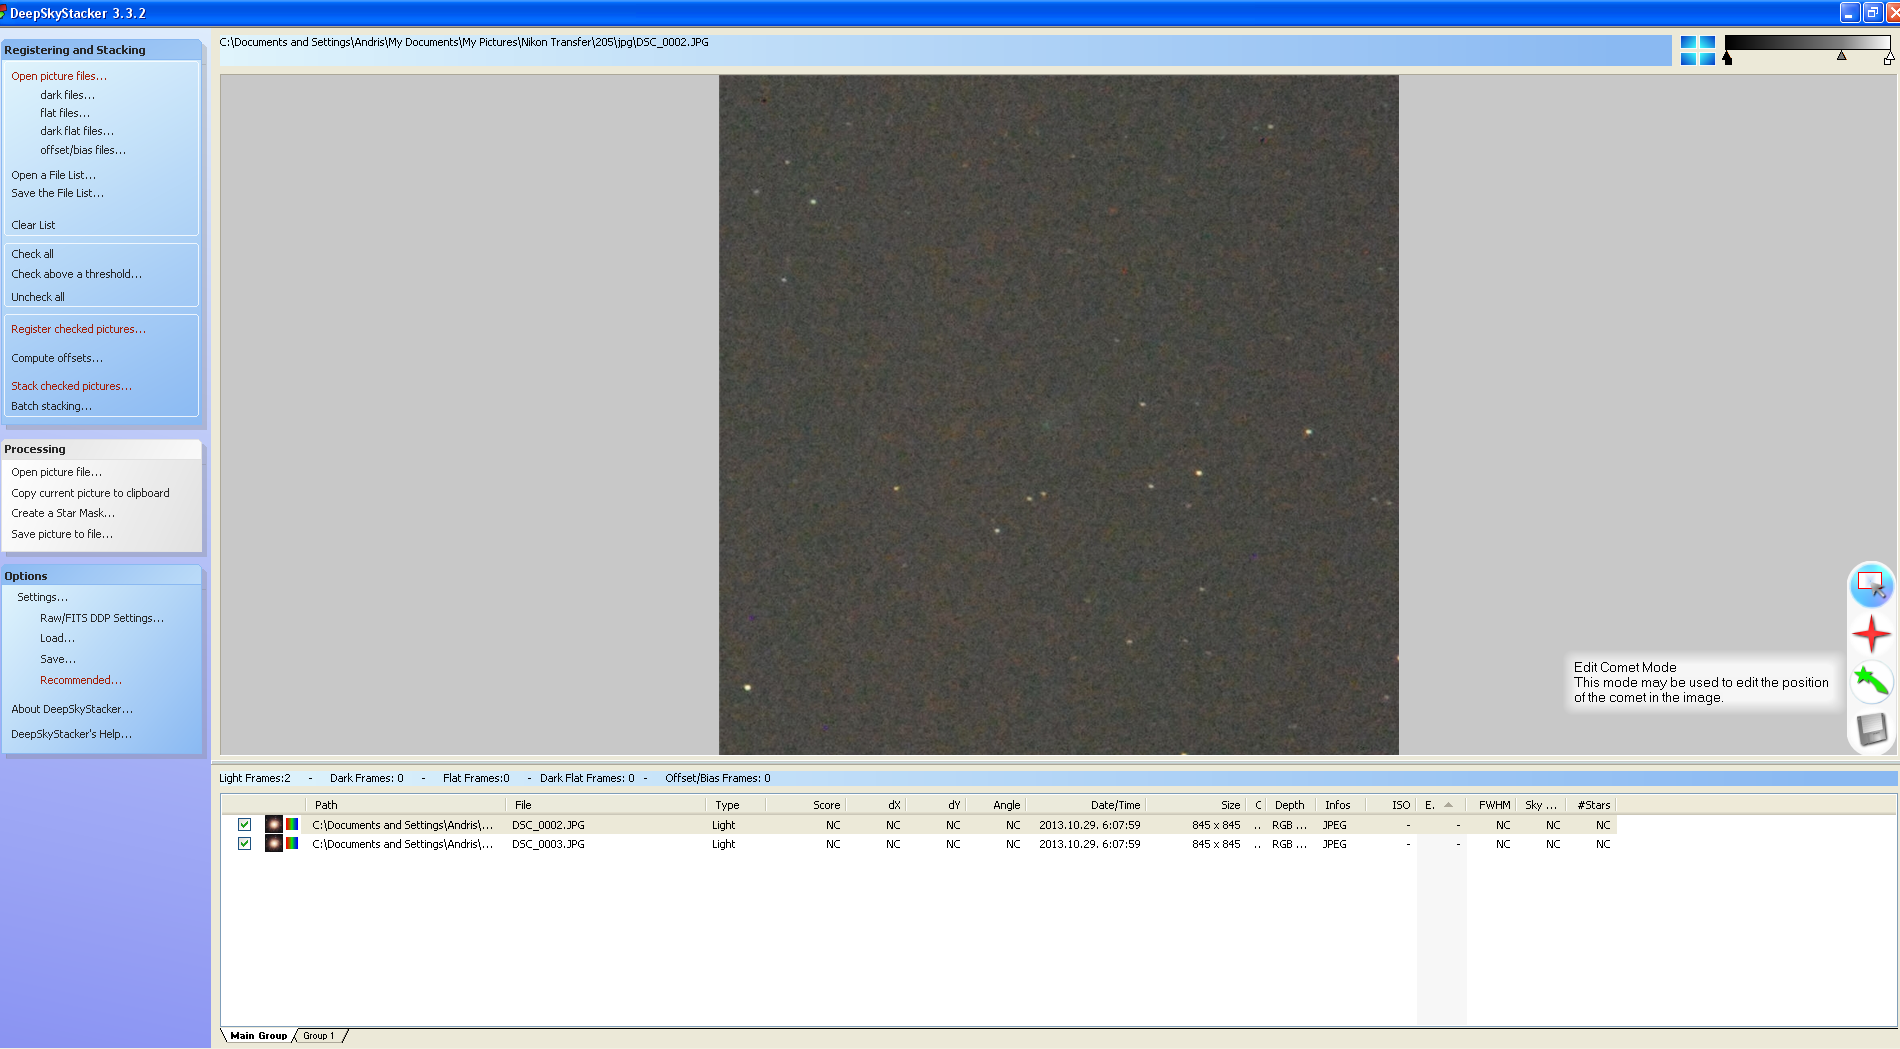Screen dimensions: 1900x1049
Task: Click Check above a threshold
Action: point(77,274)
